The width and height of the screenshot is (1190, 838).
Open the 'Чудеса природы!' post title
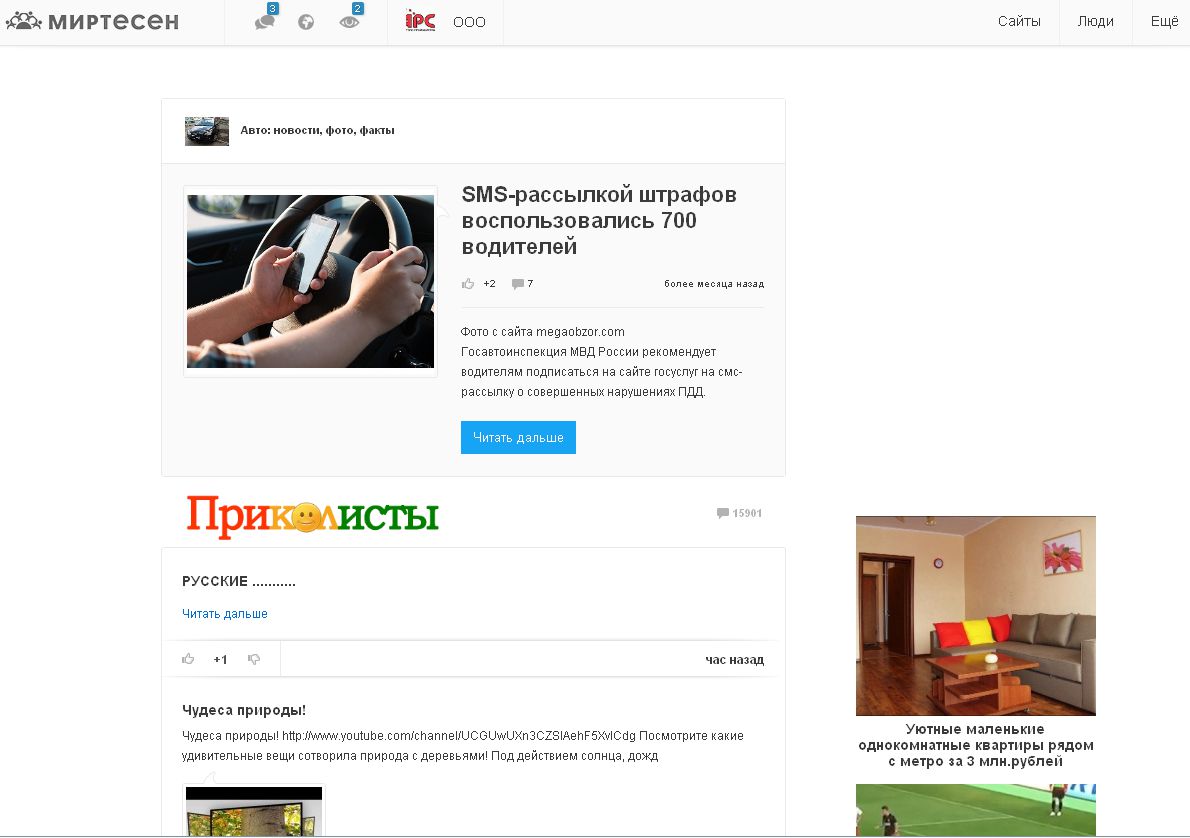(x=244, y=710)
